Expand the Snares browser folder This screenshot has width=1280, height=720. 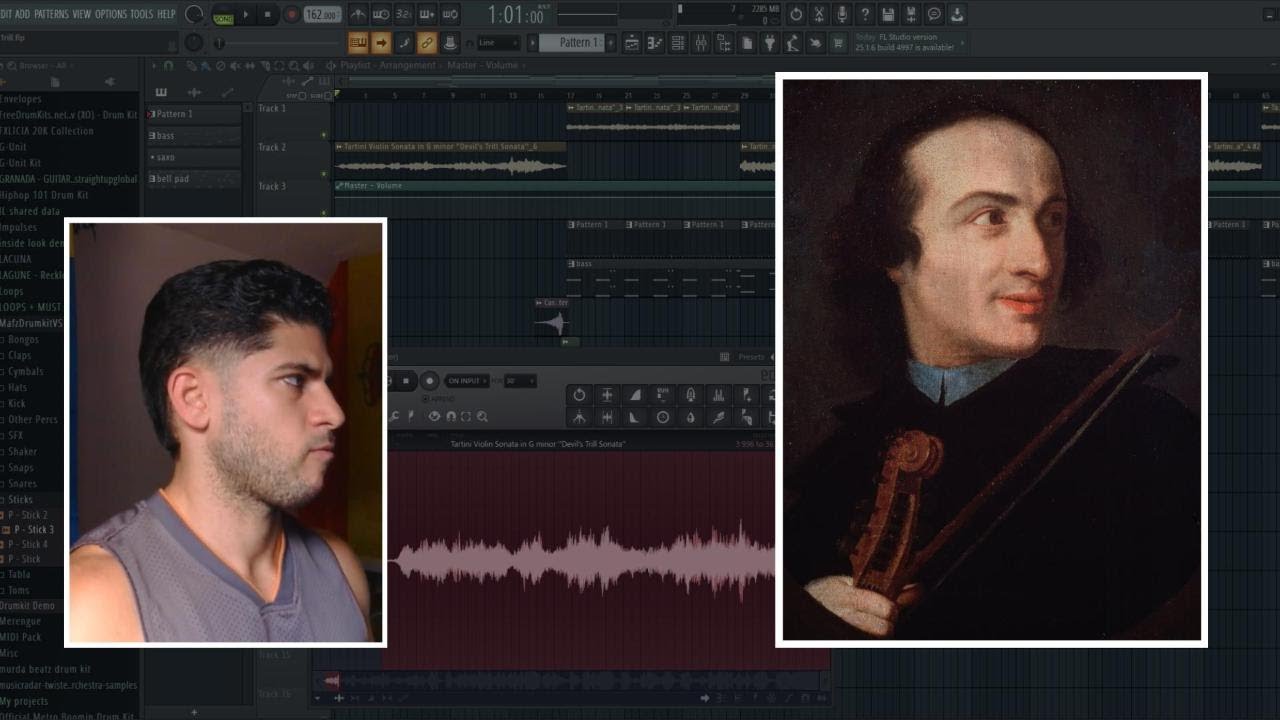22,483
